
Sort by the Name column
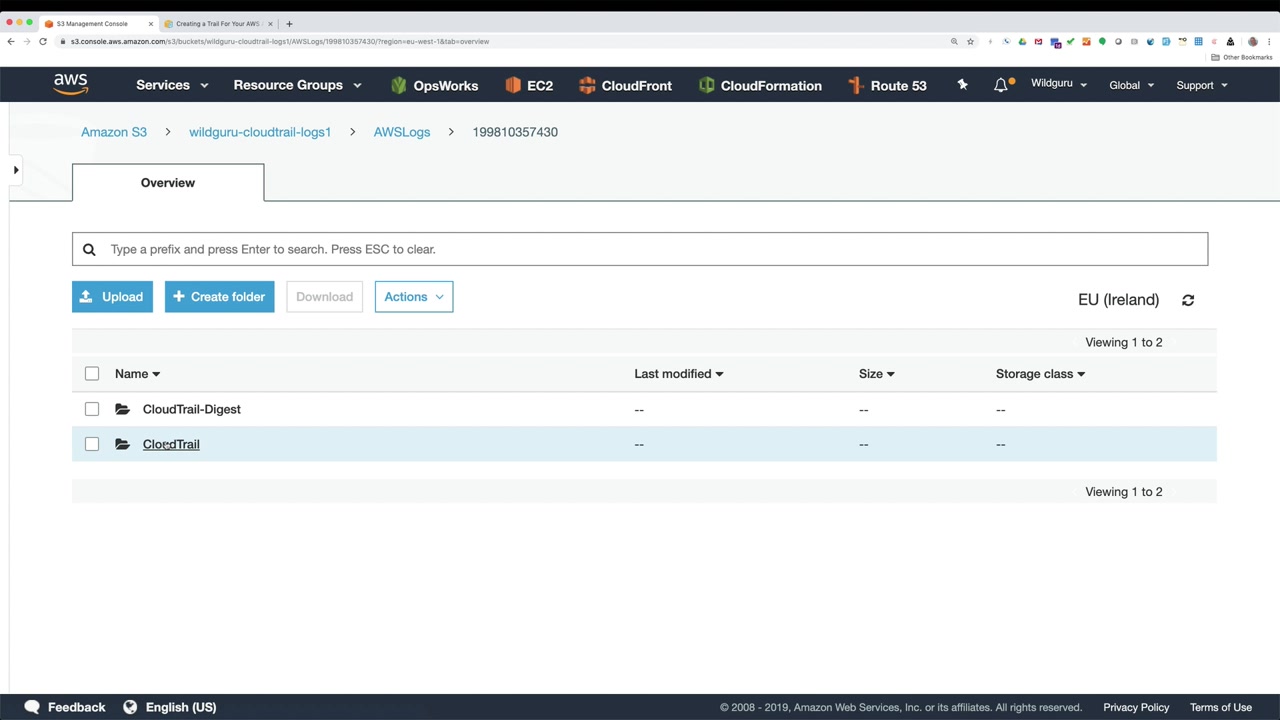(137, 374)
